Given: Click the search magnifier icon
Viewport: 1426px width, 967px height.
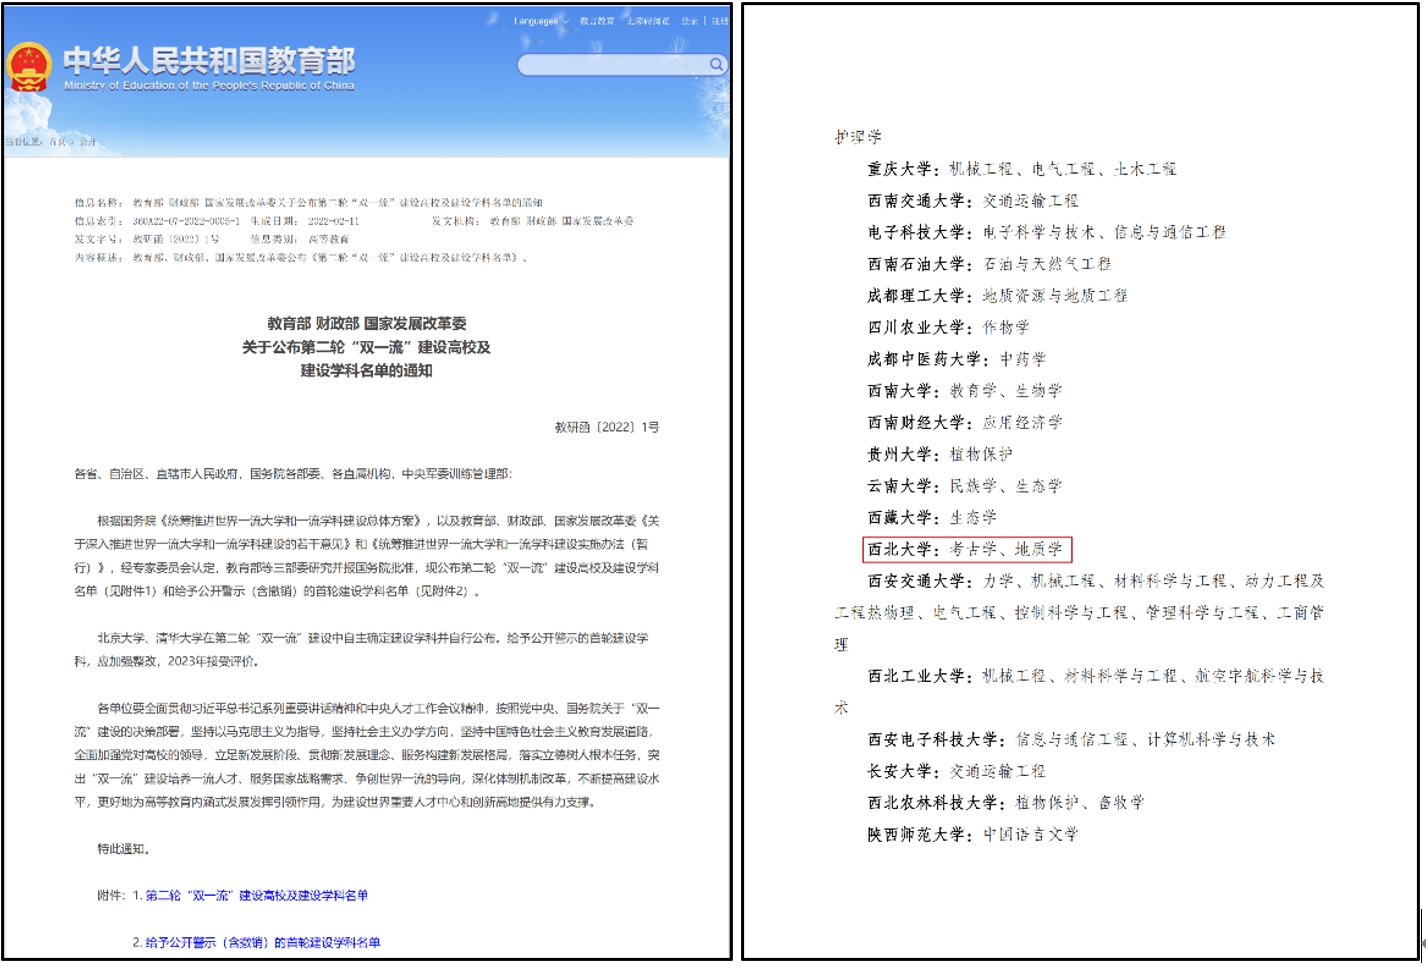Looking at the screenshot, I should pyautogui.click(x=716, y=64).
